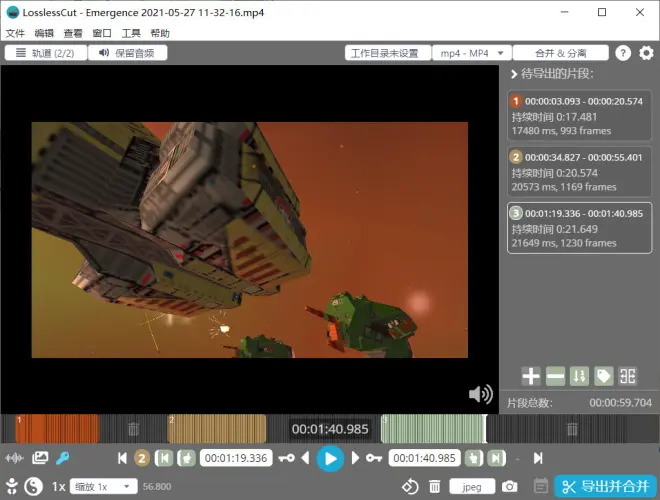Seek to the next keyframe

(x=374, y=458)
